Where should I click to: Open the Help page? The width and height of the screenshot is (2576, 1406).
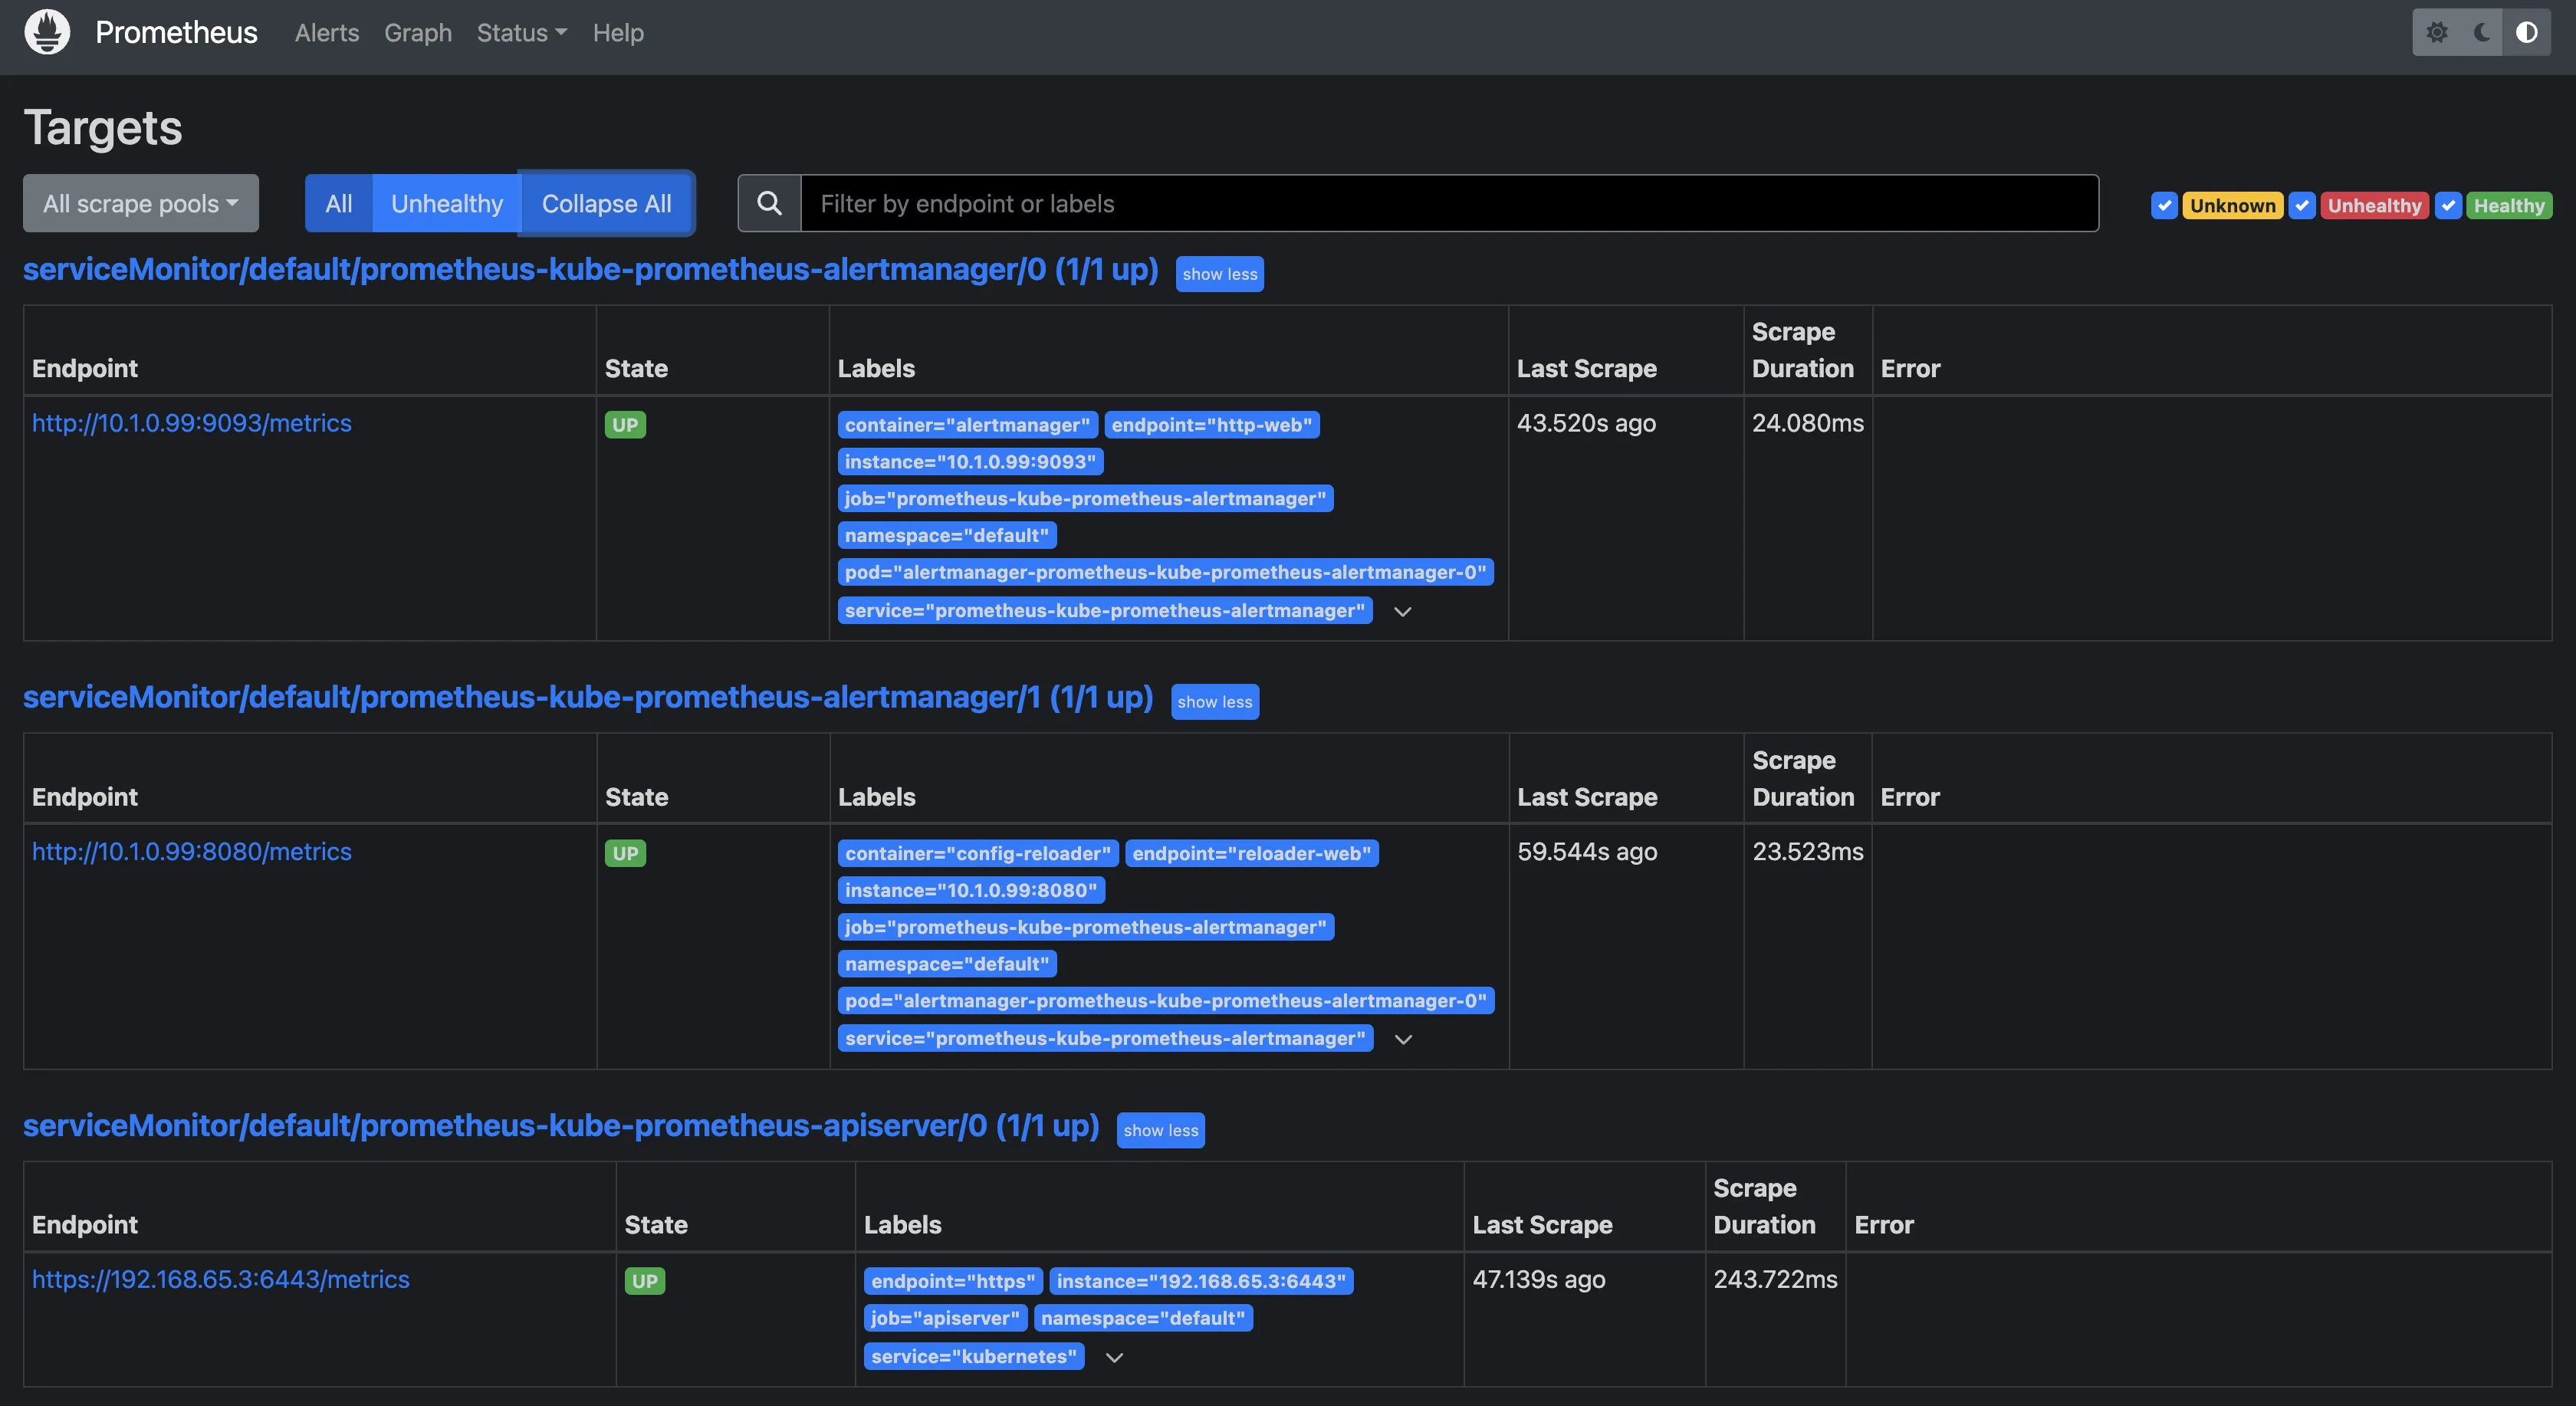pyautogui.click(x=618, y=33)
